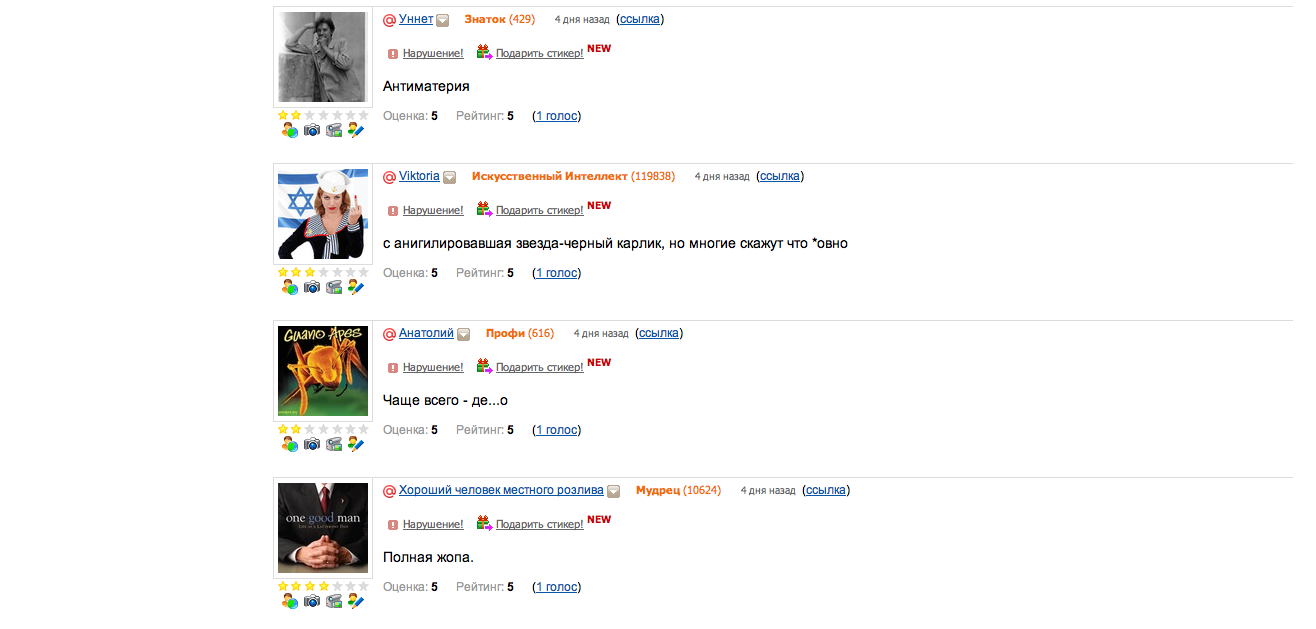The image size is (1316, 629).
Task: Click Подарить стикер in Хороший человек's answer
Action: click(x=540, y=524)
